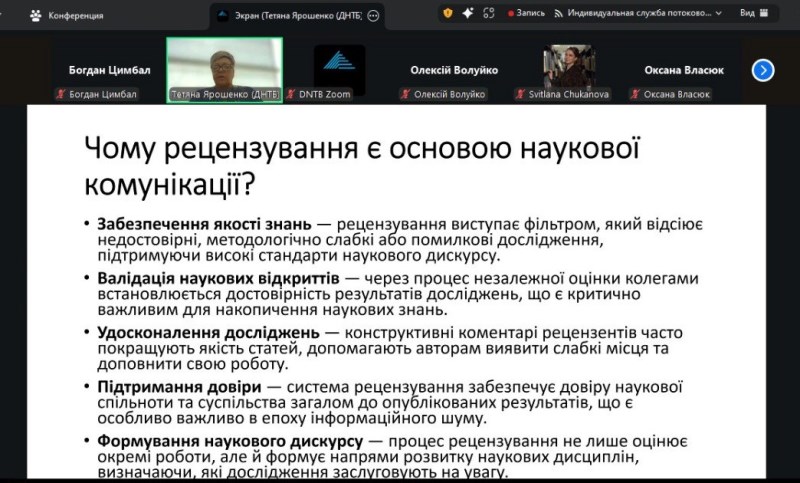The image size is (800, 483).
Task: Select the Экран Тетяна Ярошенко tab
Action: pos(290,16)
